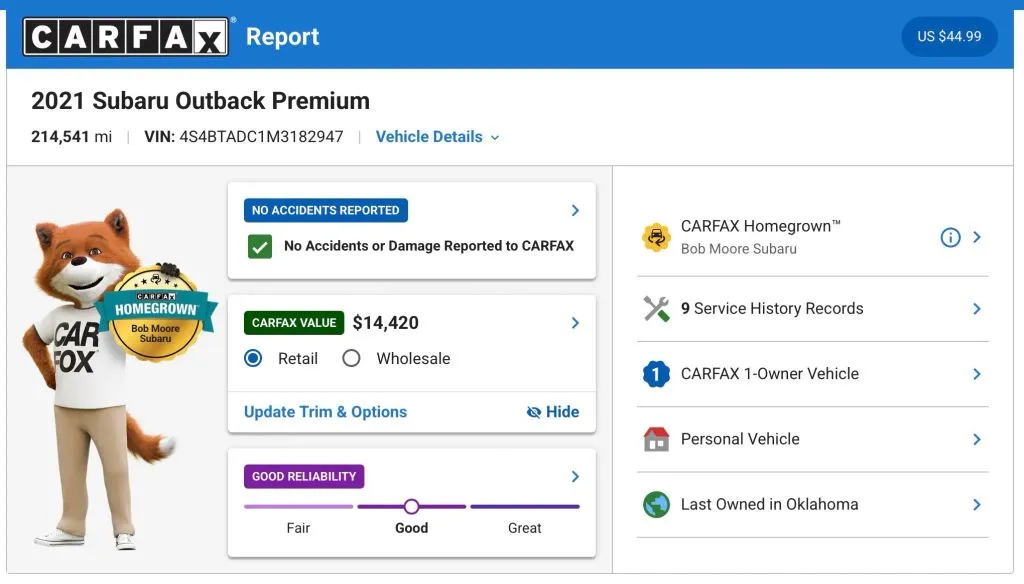The width and height of the screenshot is (1024, 584).
Task: Click the Bob Moore Subaru dealer name
Action: point(739,249)
